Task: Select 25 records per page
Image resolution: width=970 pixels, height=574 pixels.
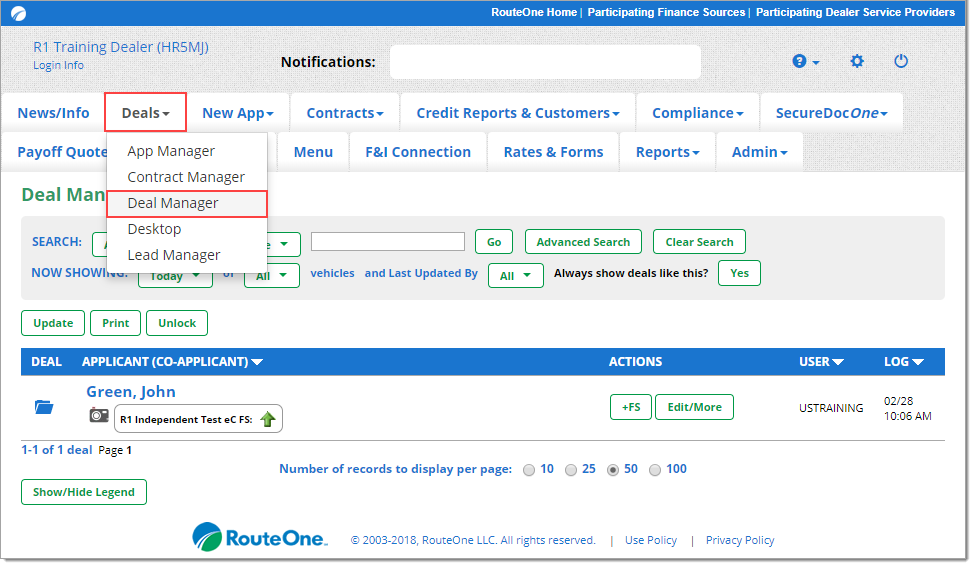Action: pyautogui.click(x=571, y=470)
